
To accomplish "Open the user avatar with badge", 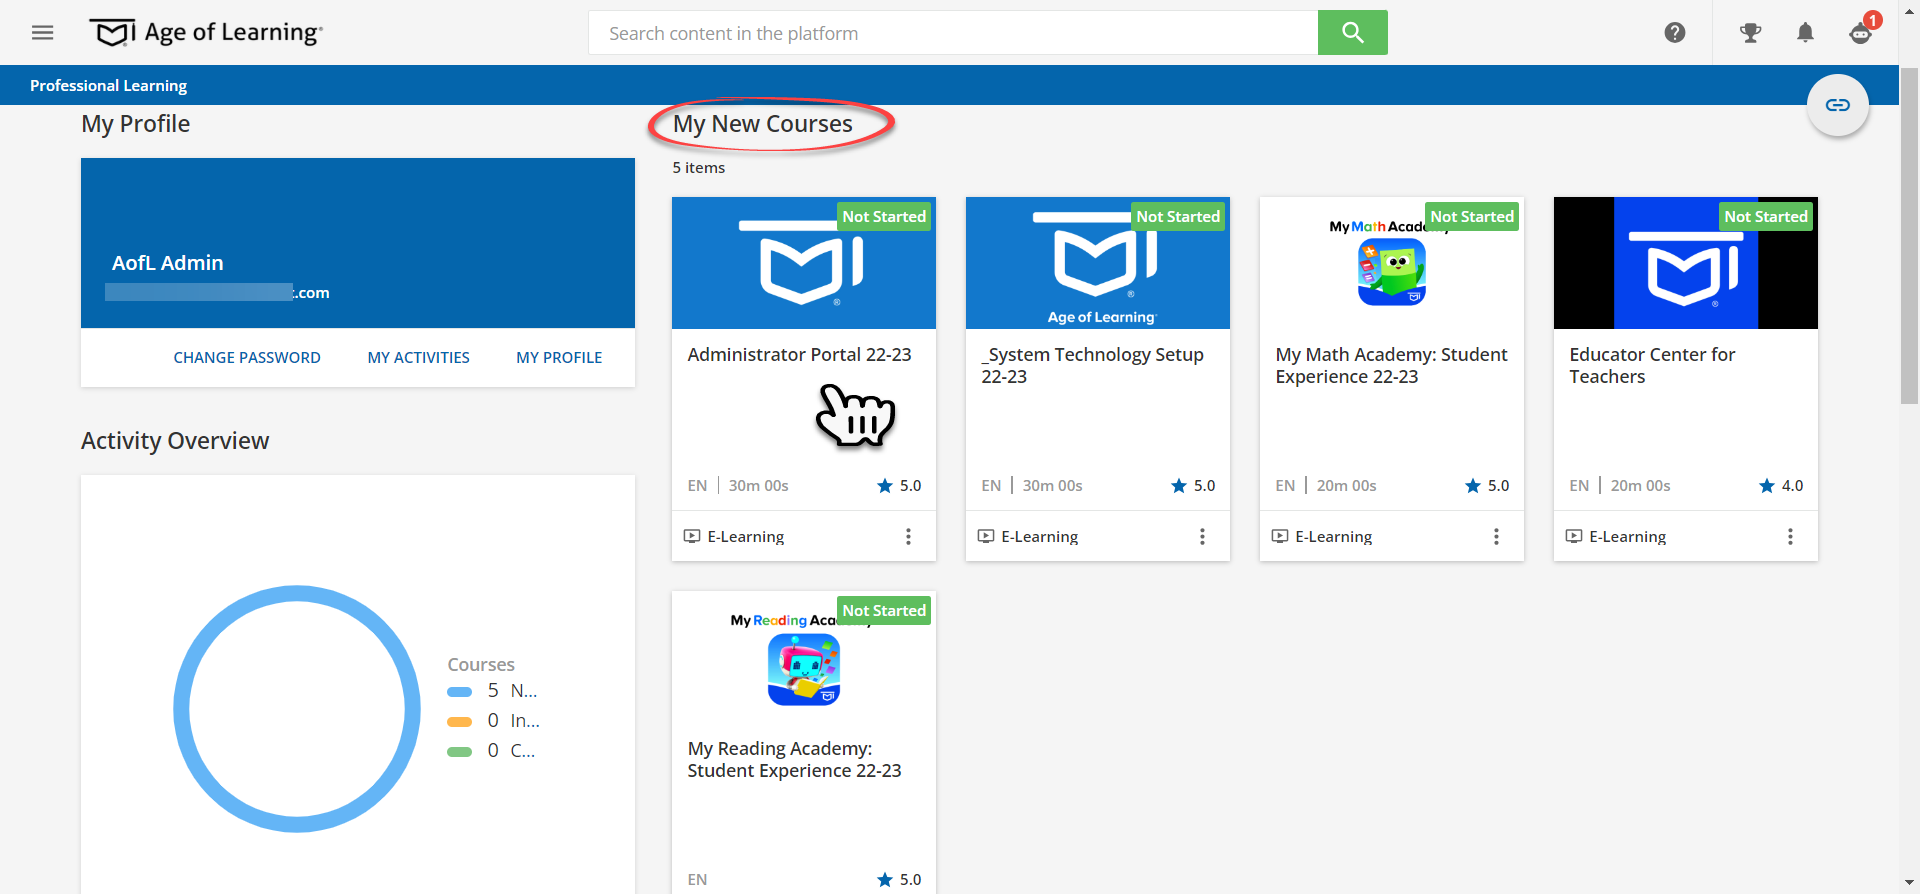I will 1862,31.
